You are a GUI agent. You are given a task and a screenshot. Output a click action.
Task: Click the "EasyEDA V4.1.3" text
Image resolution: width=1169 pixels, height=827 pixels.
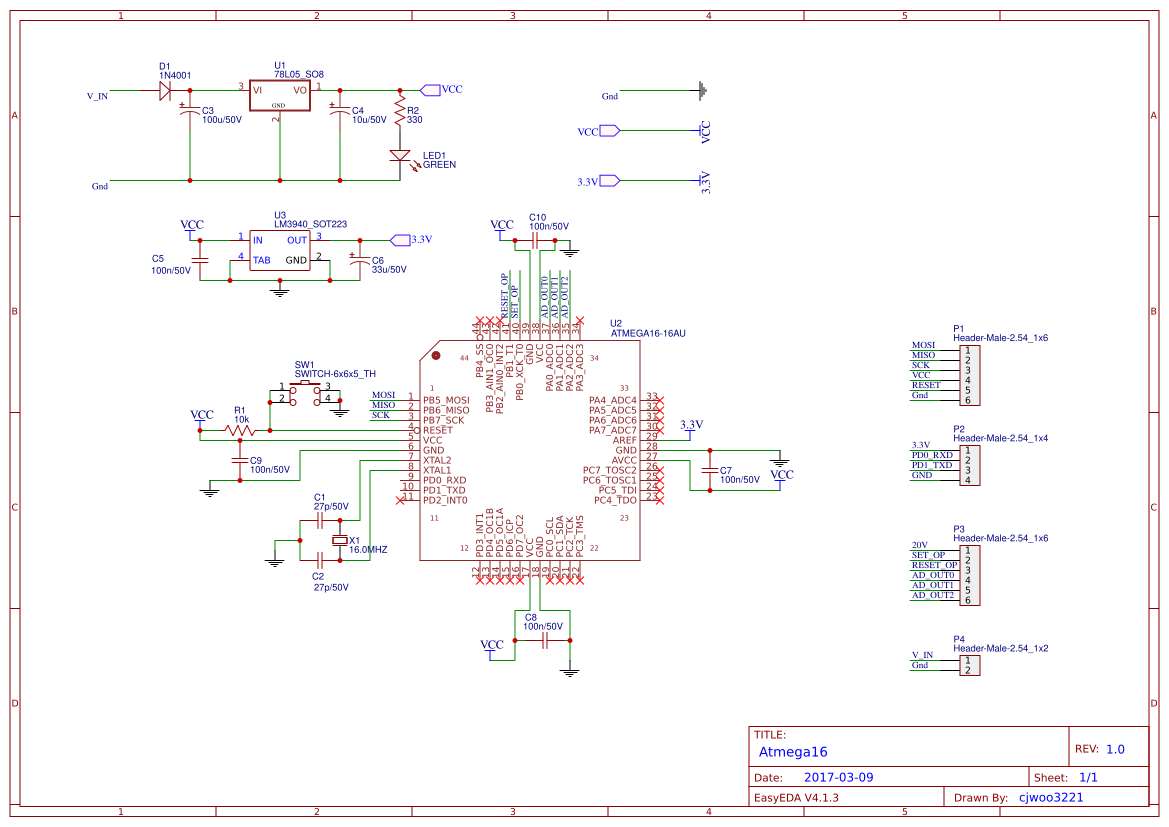click(x=796, y=798)
